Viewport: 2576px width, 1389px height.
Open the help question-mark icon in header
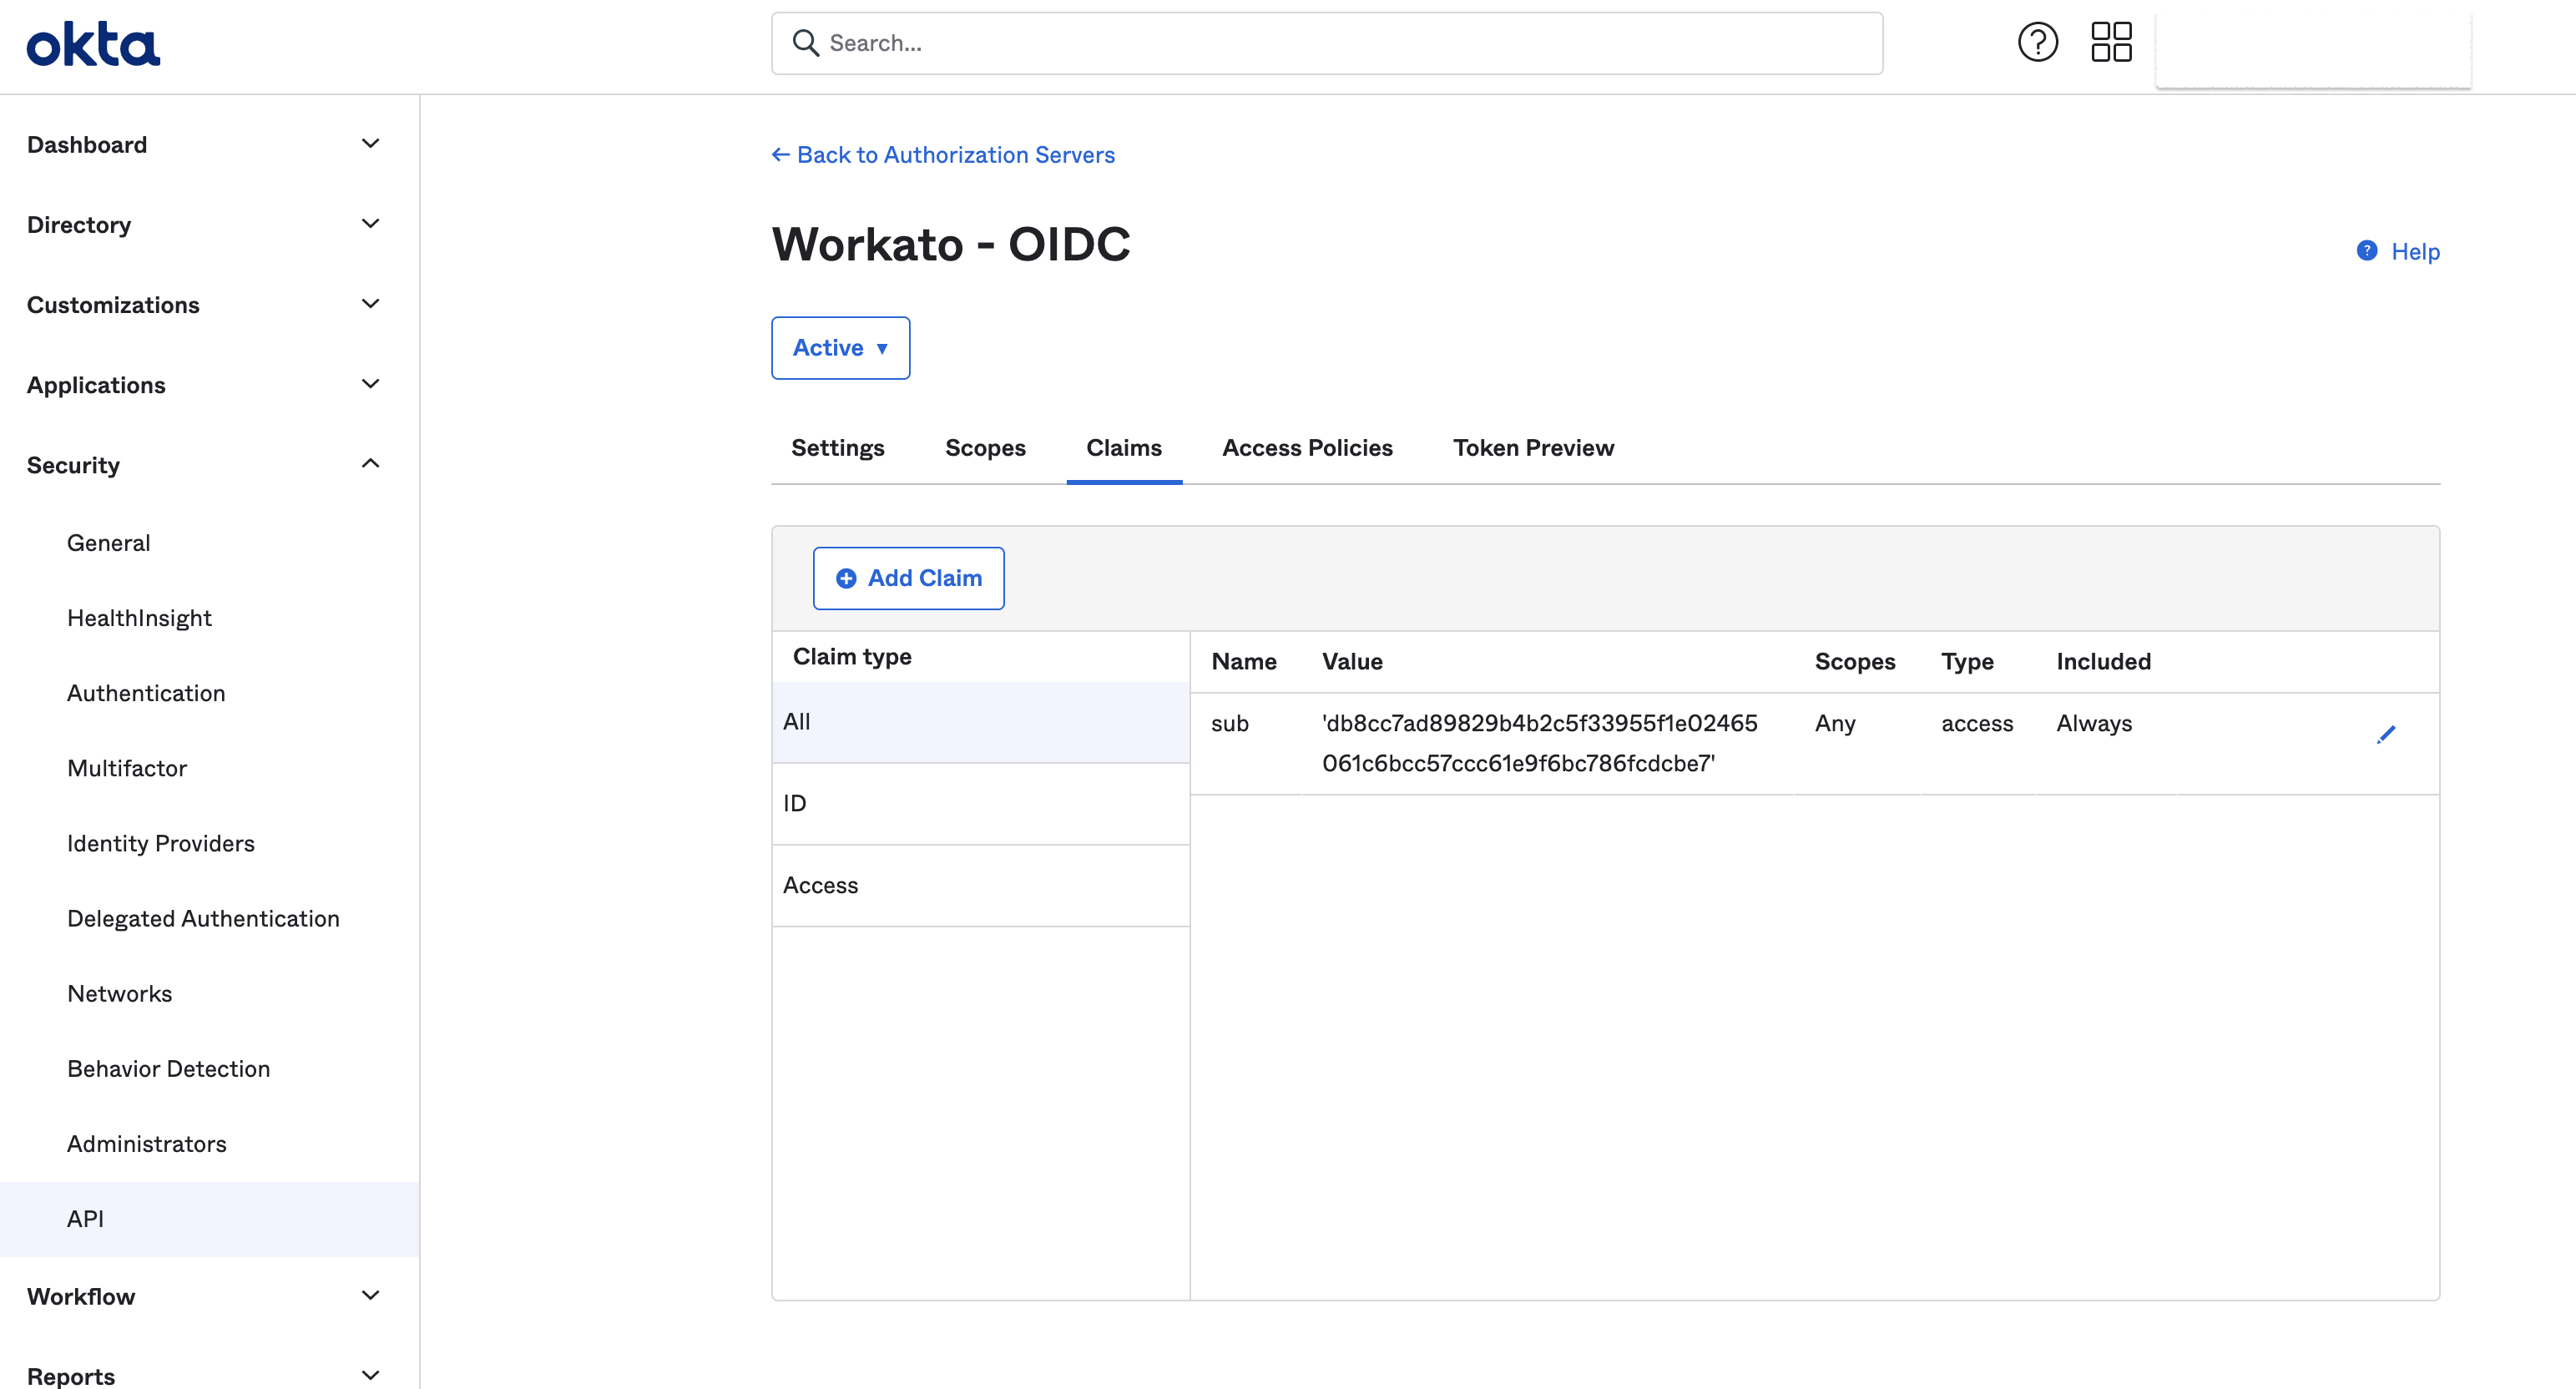pyautogui.click(x=2037, y=42)
